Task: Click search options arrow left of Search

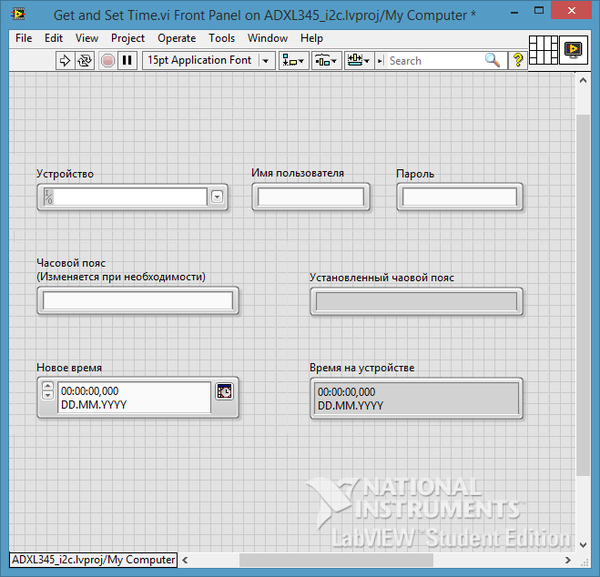Action: click(x=380, y=60)
